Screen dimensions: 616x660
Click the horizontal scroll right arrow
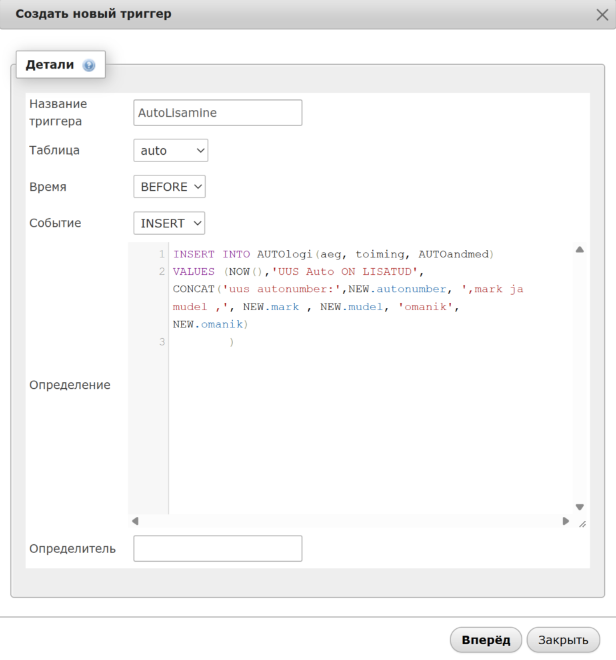(566, 521)
